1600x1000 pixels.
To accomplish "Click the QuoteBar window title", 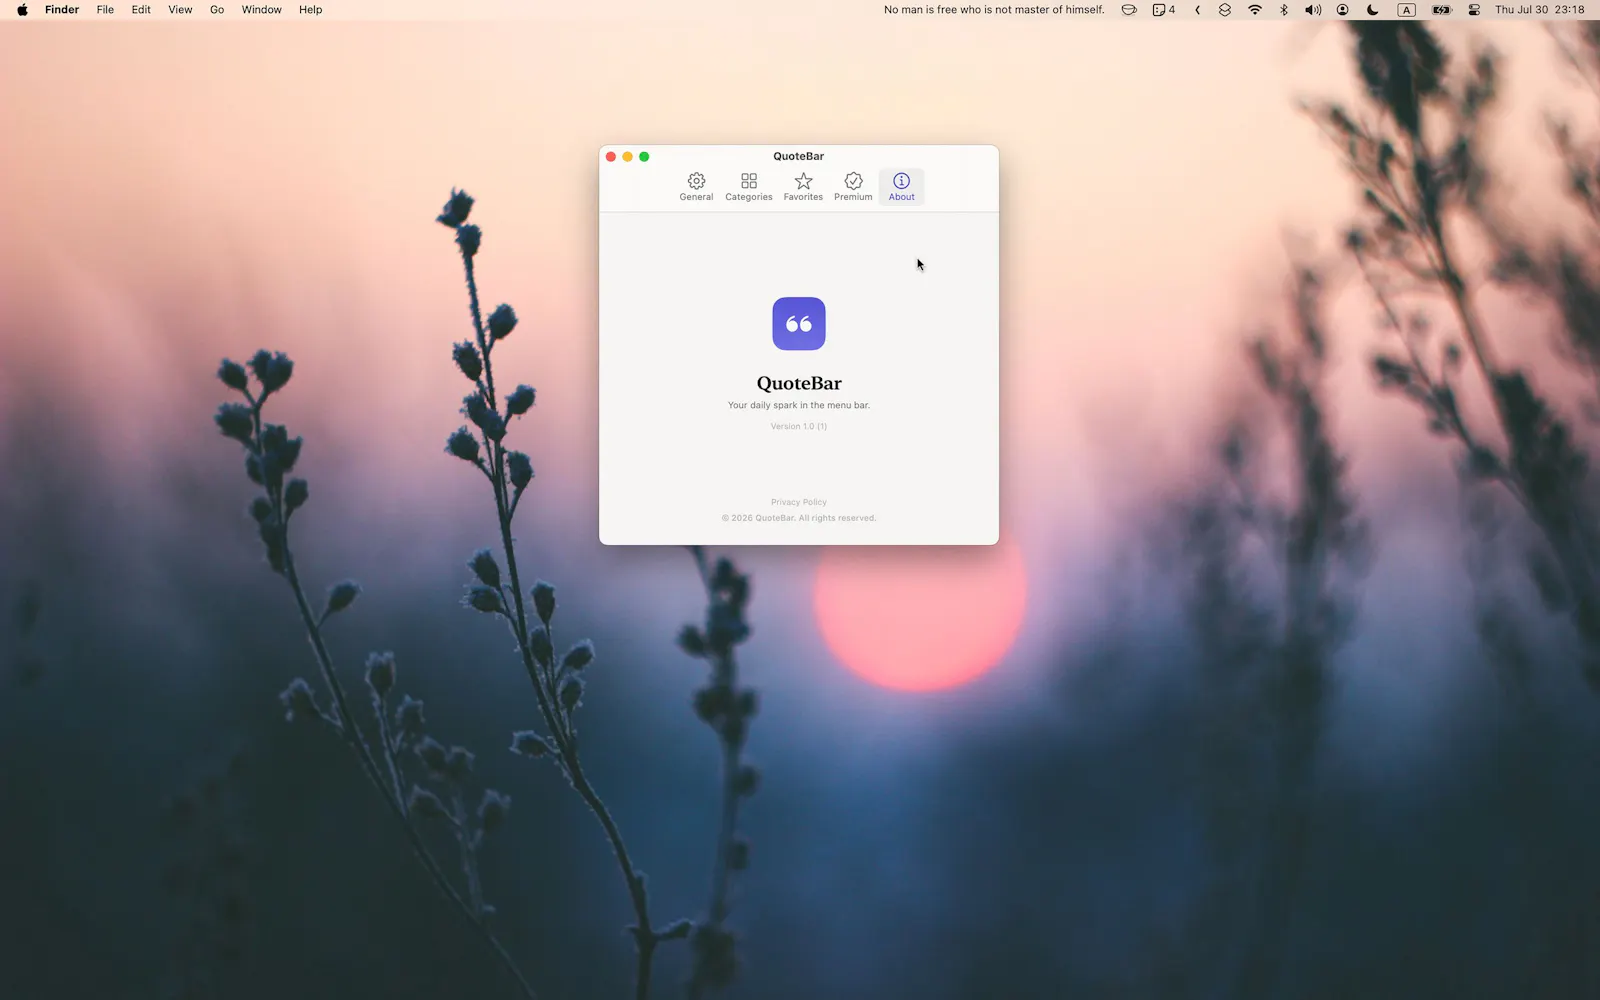I will coord(798,156).
